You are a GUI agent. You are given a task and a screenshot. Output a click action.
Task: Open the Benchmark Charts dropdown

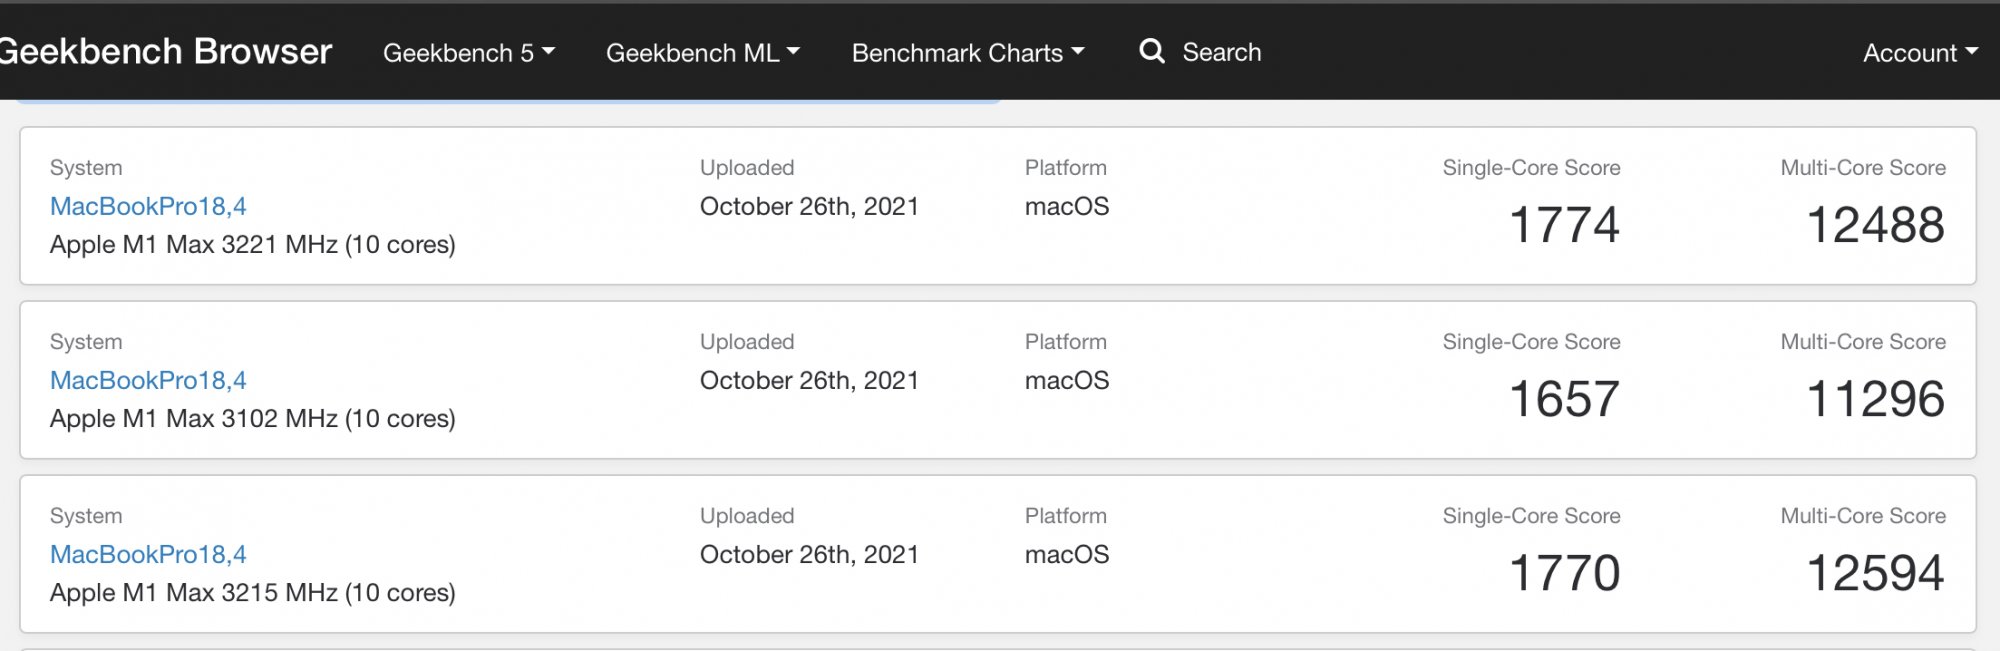pyautogui.click(x=967, y=53)
